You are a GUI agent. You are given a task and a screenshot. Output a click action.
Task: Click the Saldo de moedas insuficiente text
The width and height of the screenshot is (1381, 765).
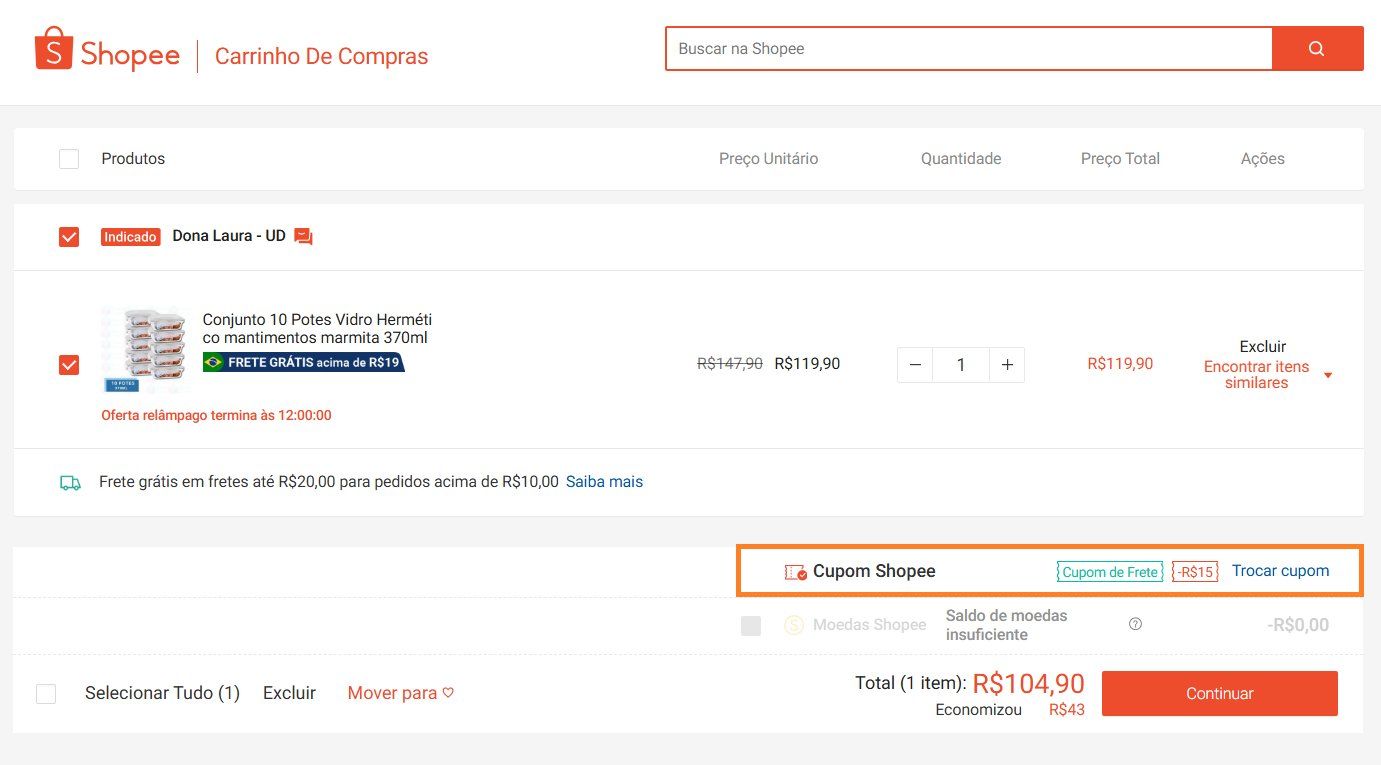coord(1007,625)
